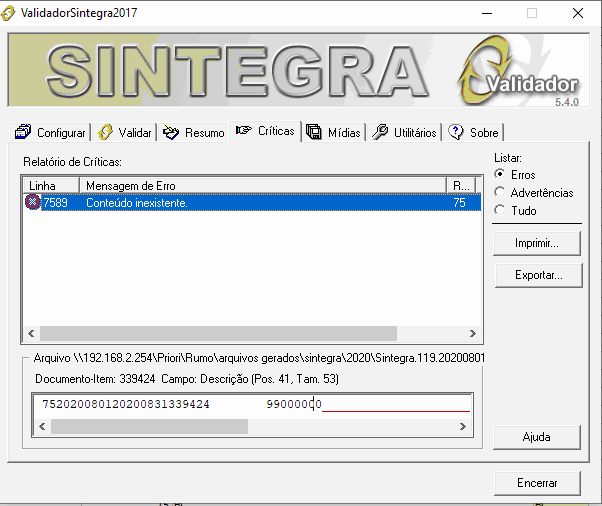
Task: Click the 9900000 value in the record line
Action: [x=294, y=404]
